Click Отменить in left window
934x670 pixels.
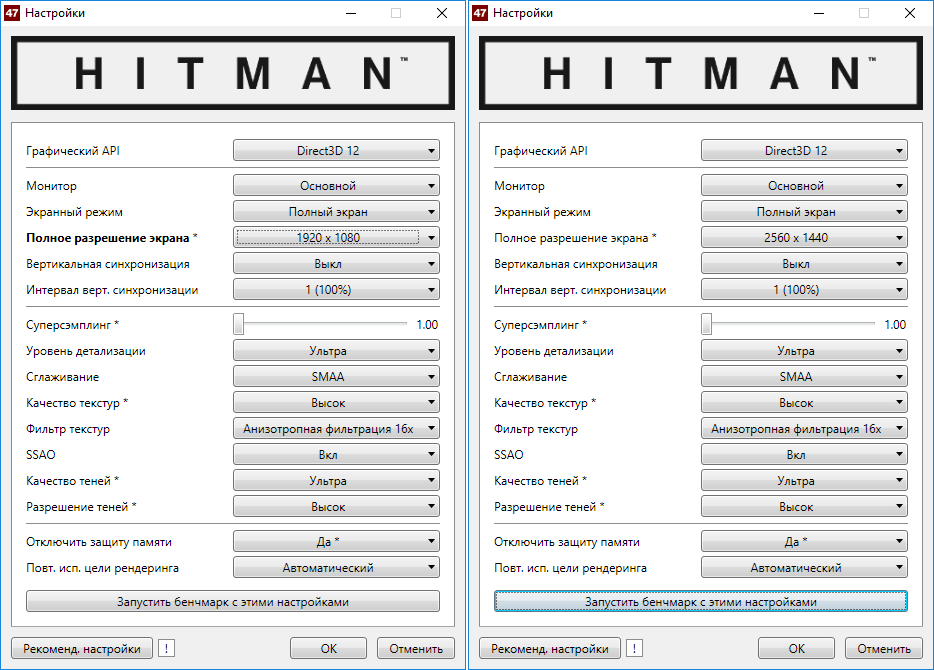tap(416, 649)
